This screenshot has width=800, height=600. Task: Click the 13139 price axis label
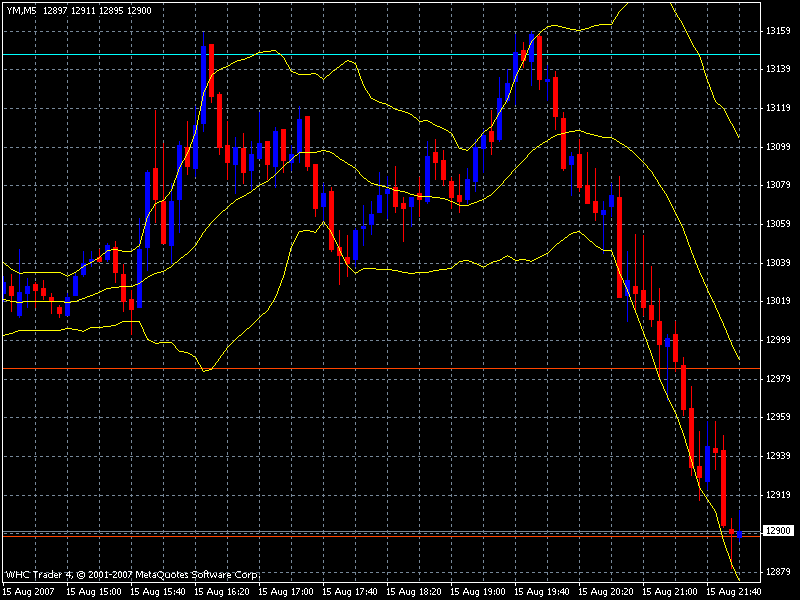tap(778, 69)
